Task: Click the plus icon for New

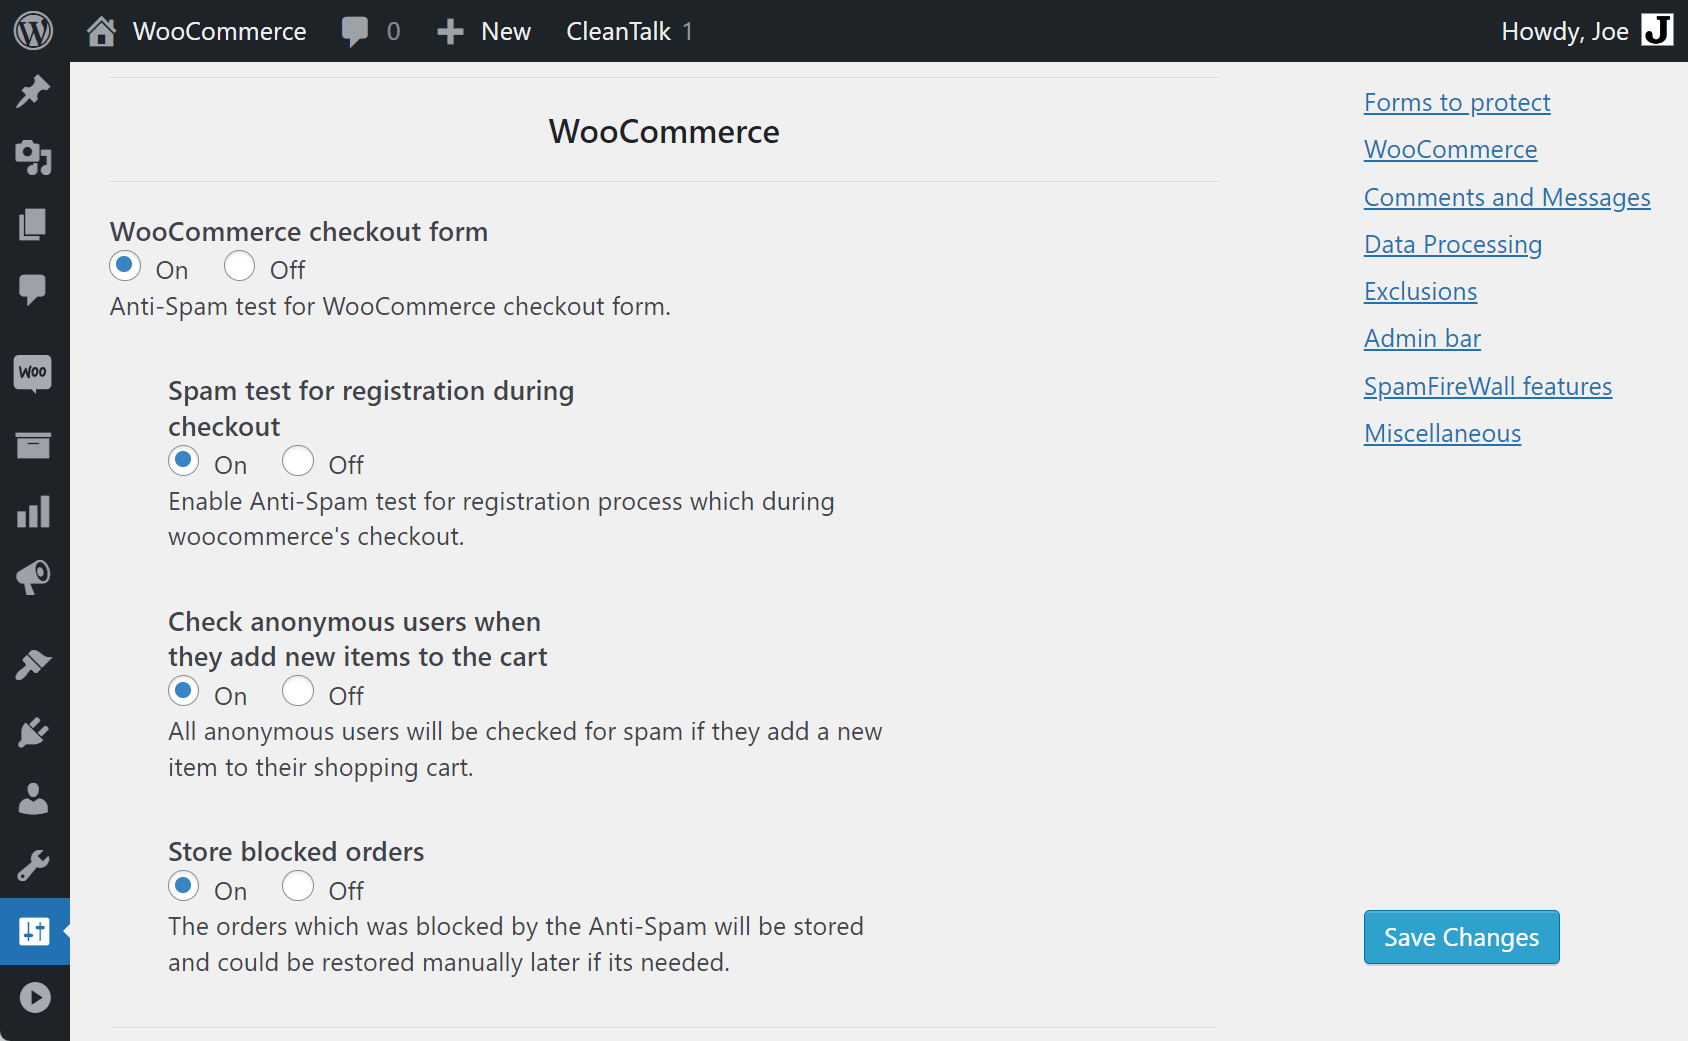Action: point(450,32)
